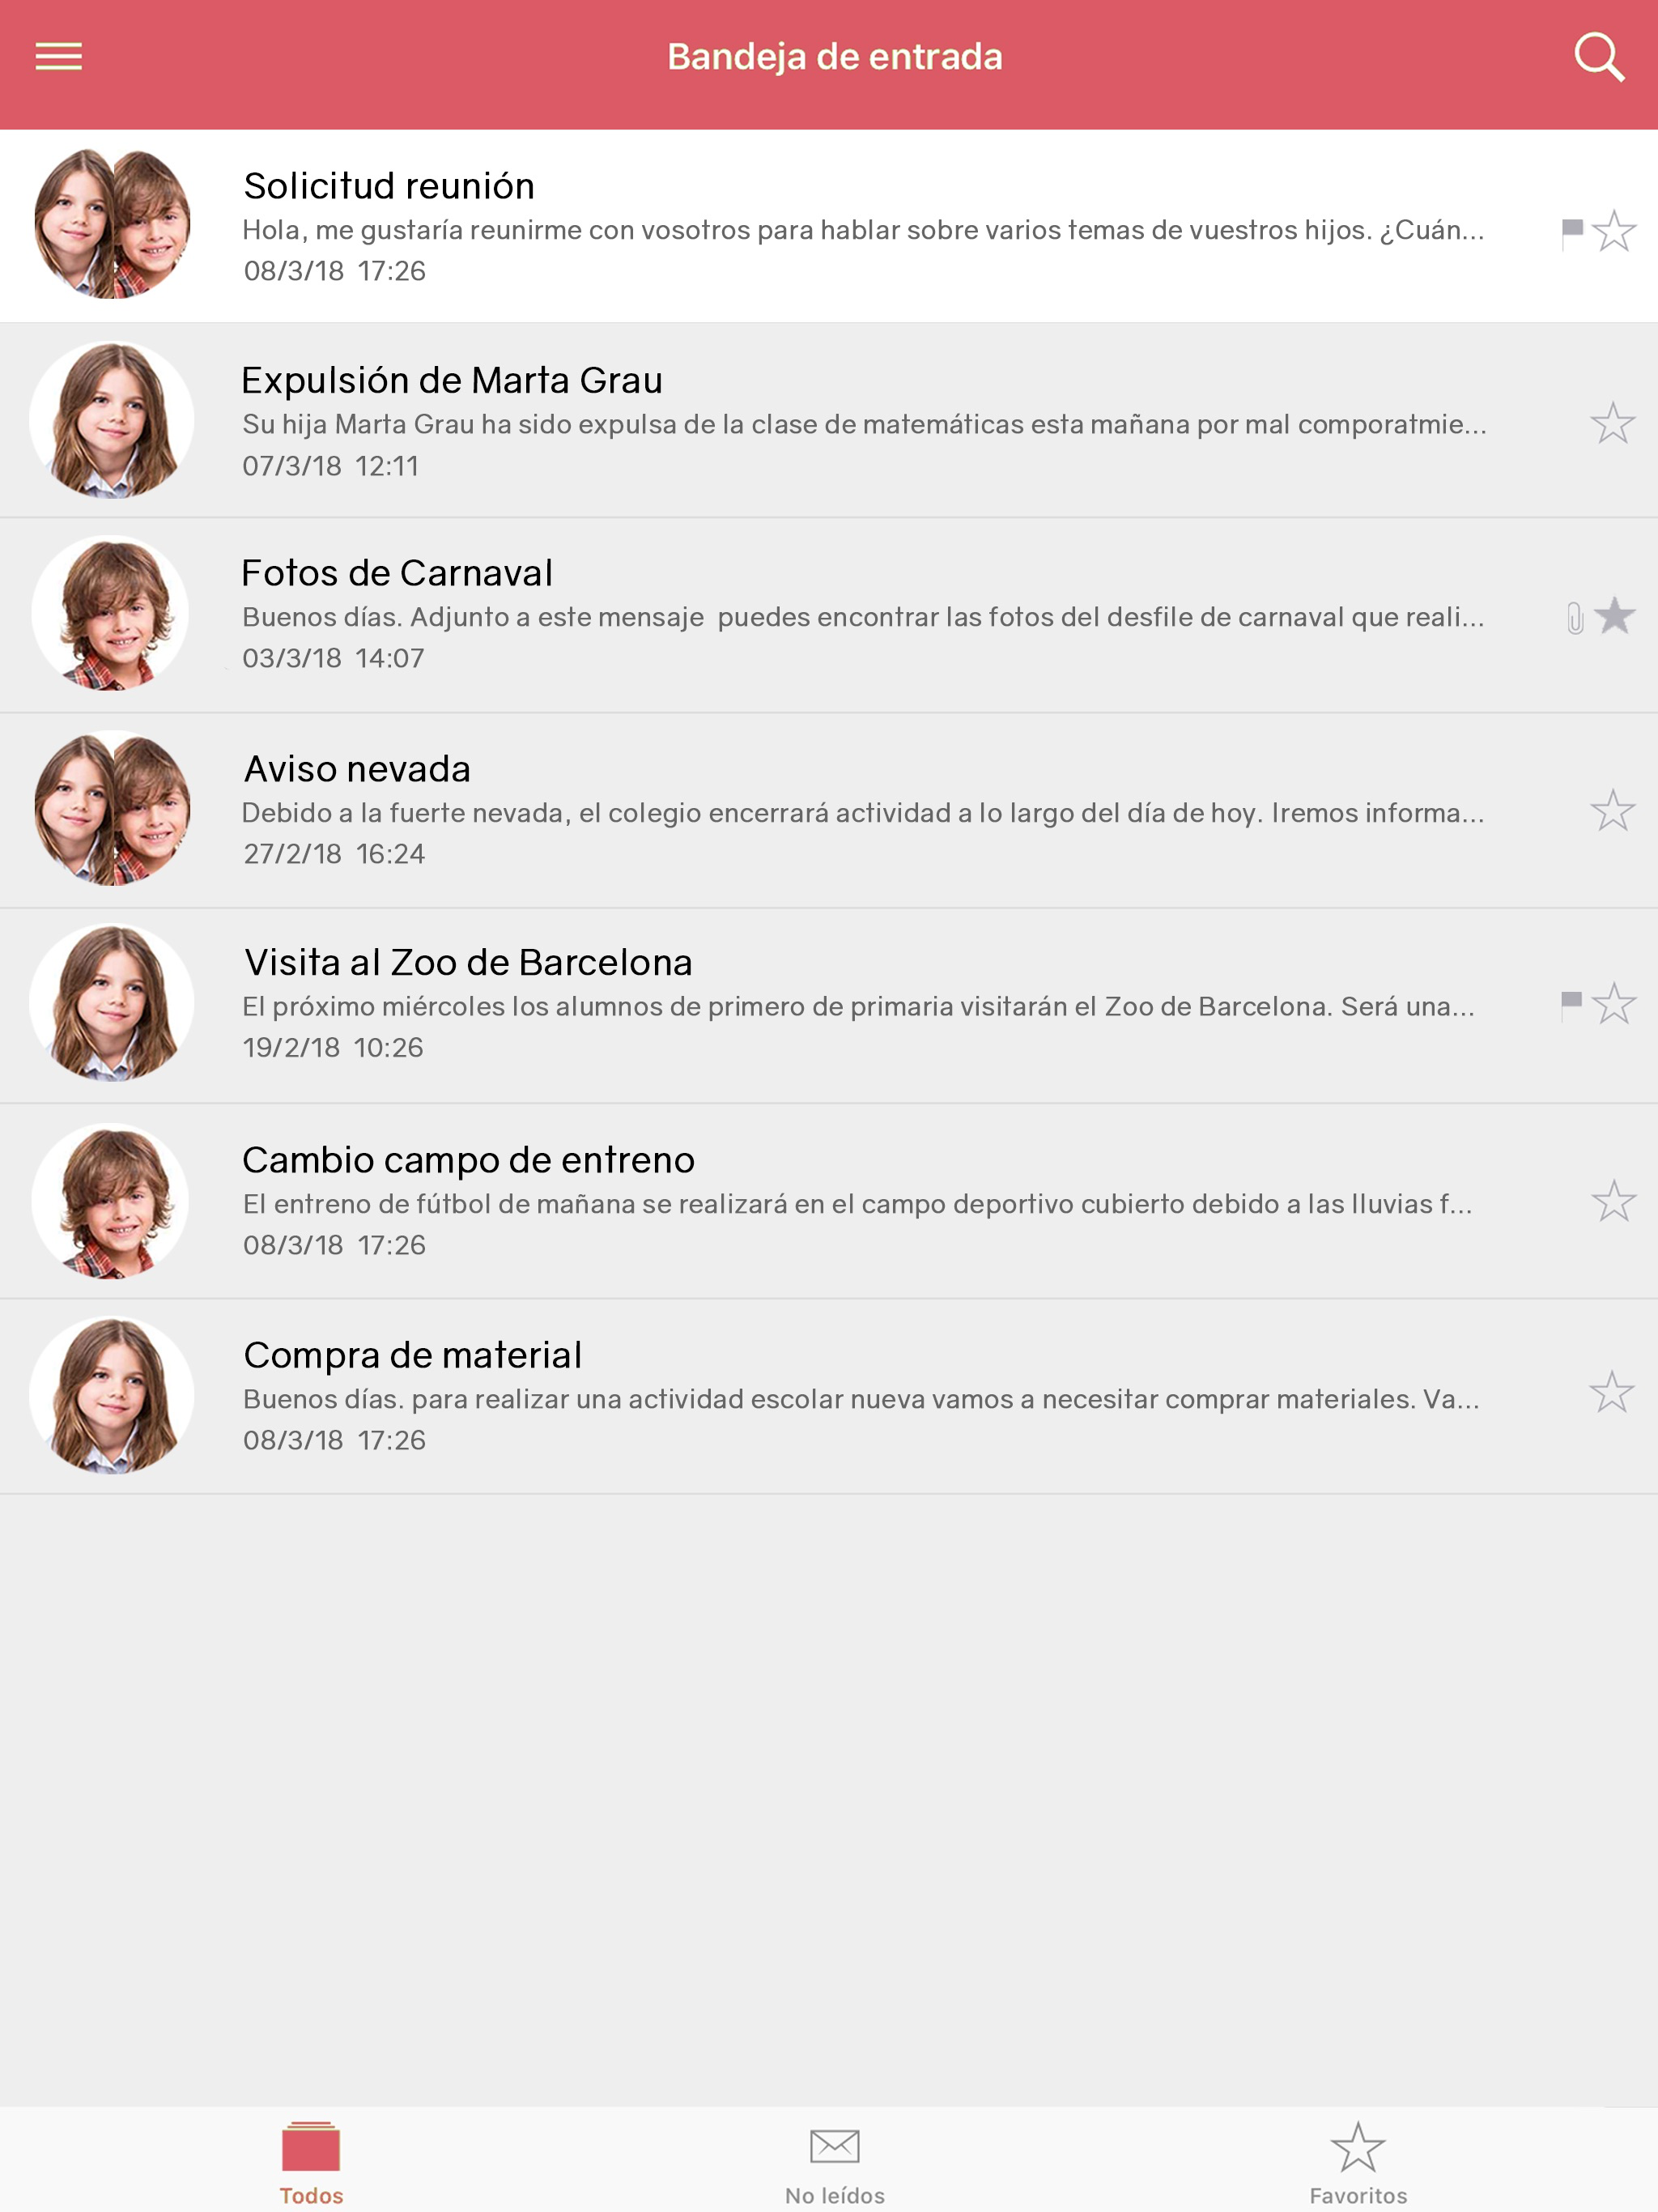
Task: Click flag icon on Solicitud reunión
Action: (x=1571, y=232)
